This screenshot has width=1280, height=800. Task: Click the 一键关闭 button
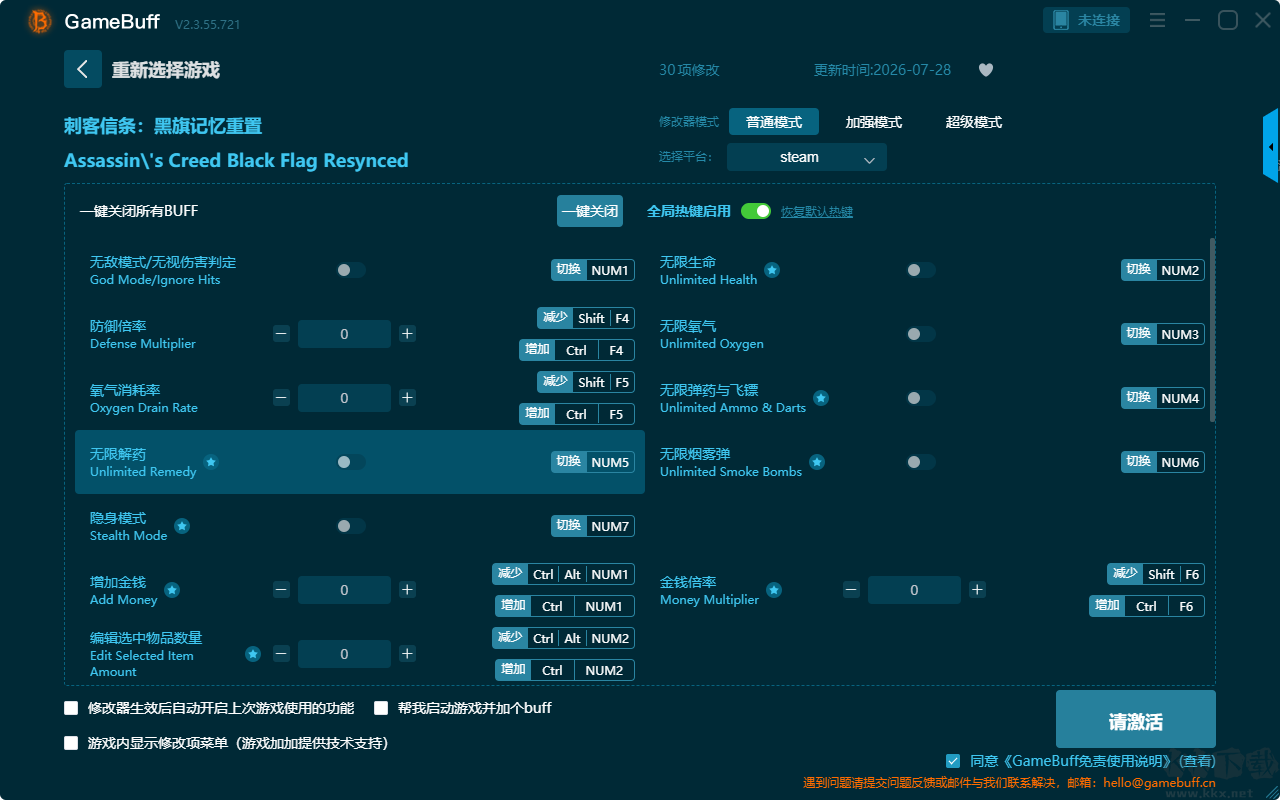pyautogui.click(x=590, y=211)
